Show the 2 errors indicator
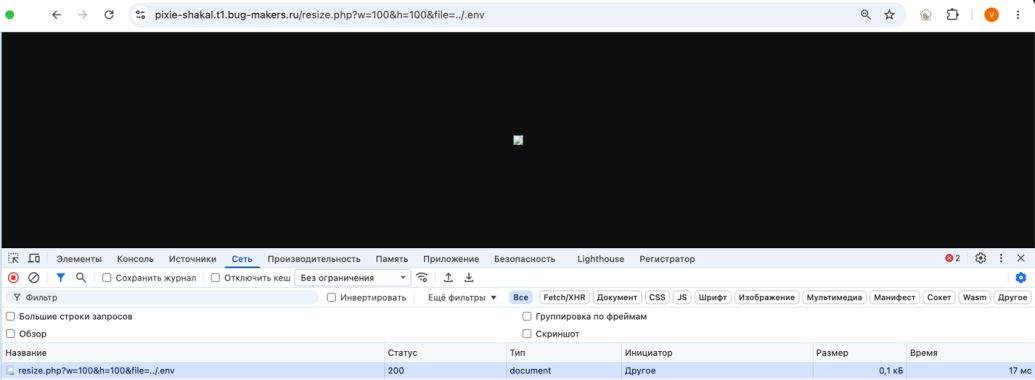 tap(952, 258)
